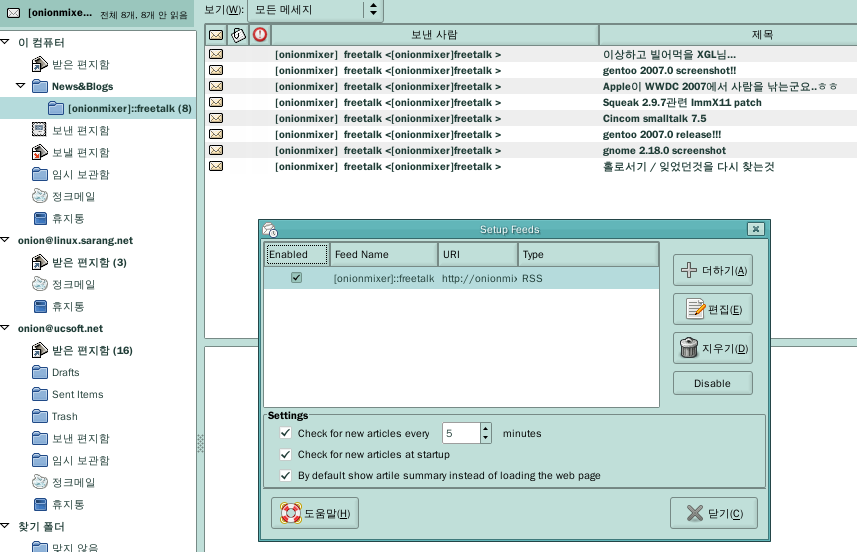Toggle Enabled checkbox for the [onionmixer]::freetalk feed
The image size is (857, 552).
point(296,278)
